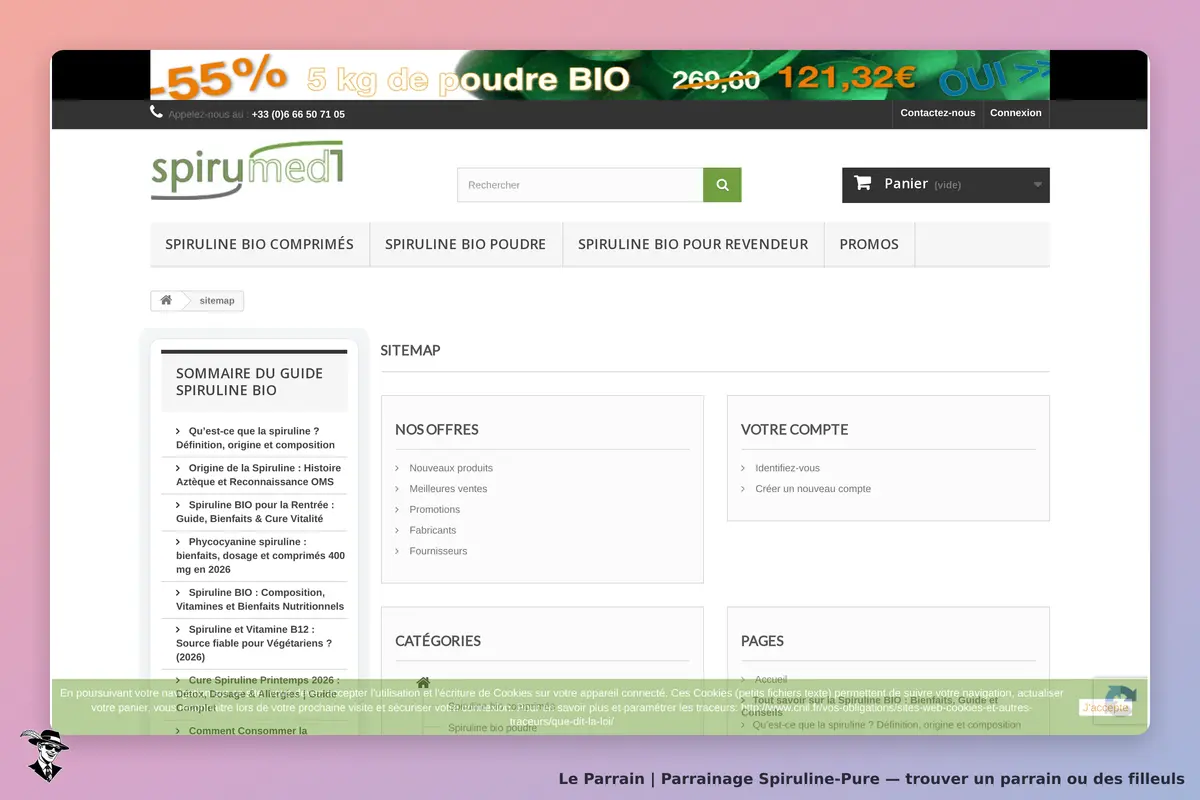The height and width of the screenshot is (800, 1200).
Task: Open Fabricants link
Action: click(433, 530)
